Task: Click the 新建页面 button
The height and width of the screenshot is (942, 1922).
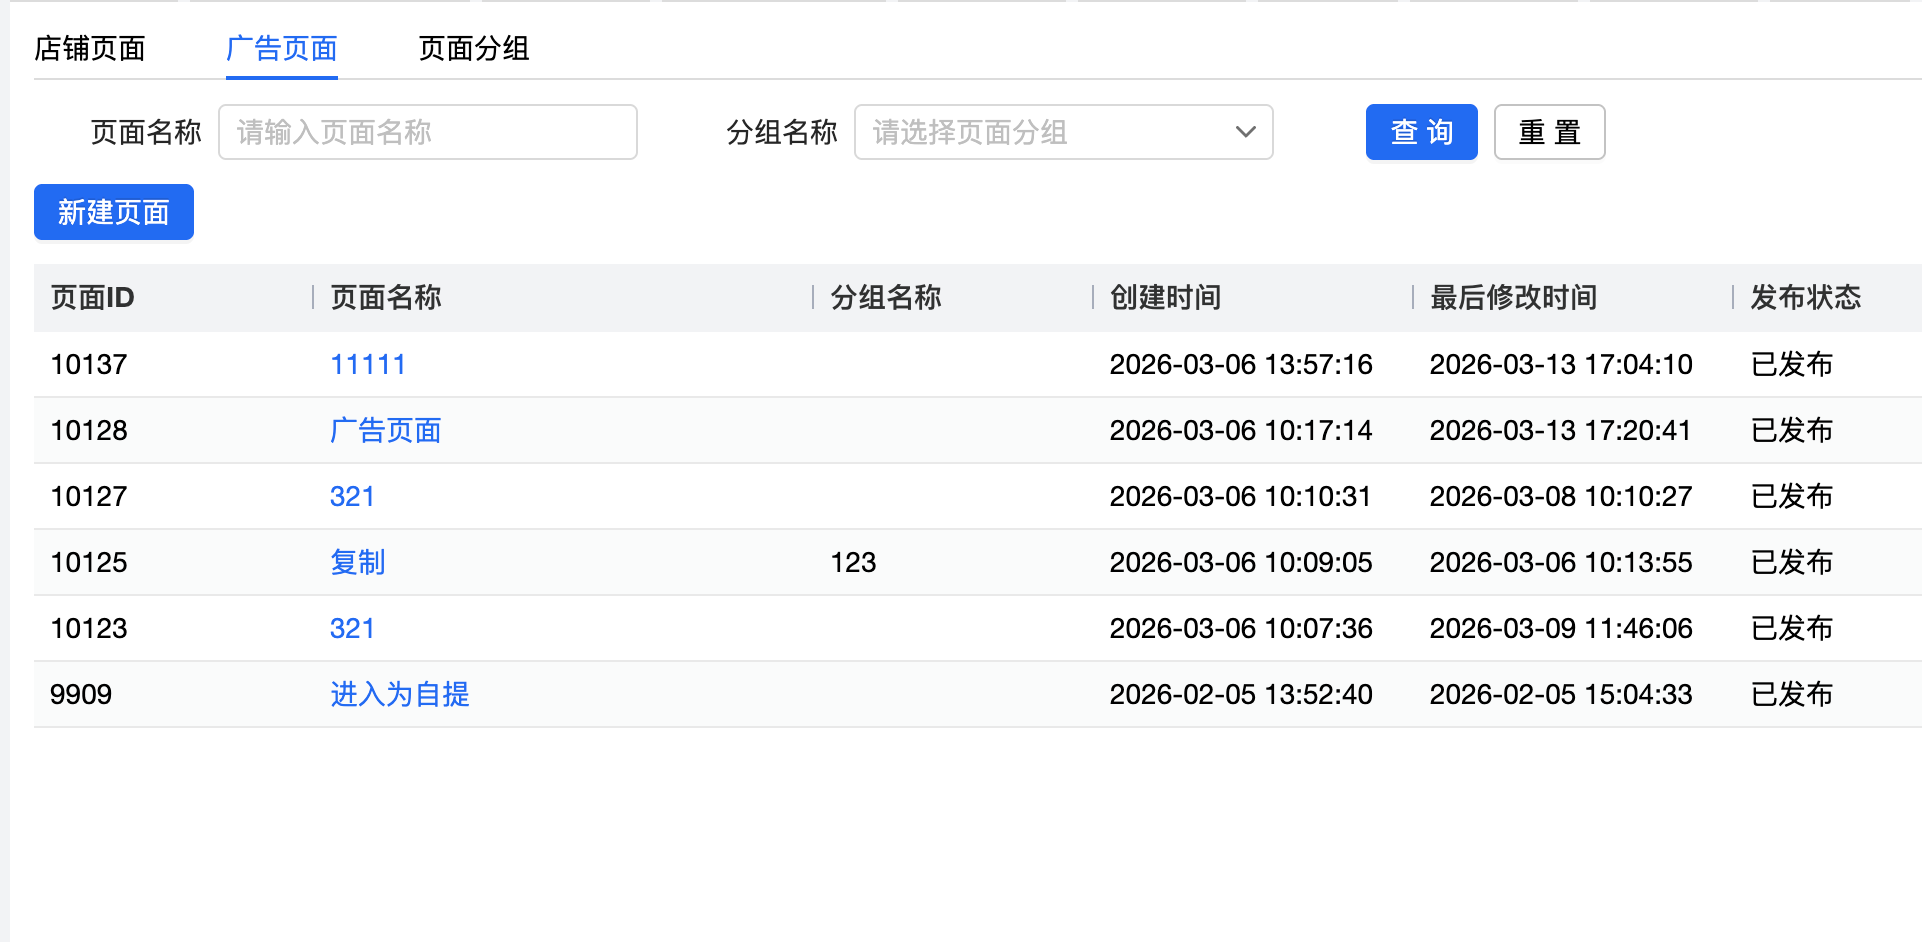Action: [x=114, y=212]
